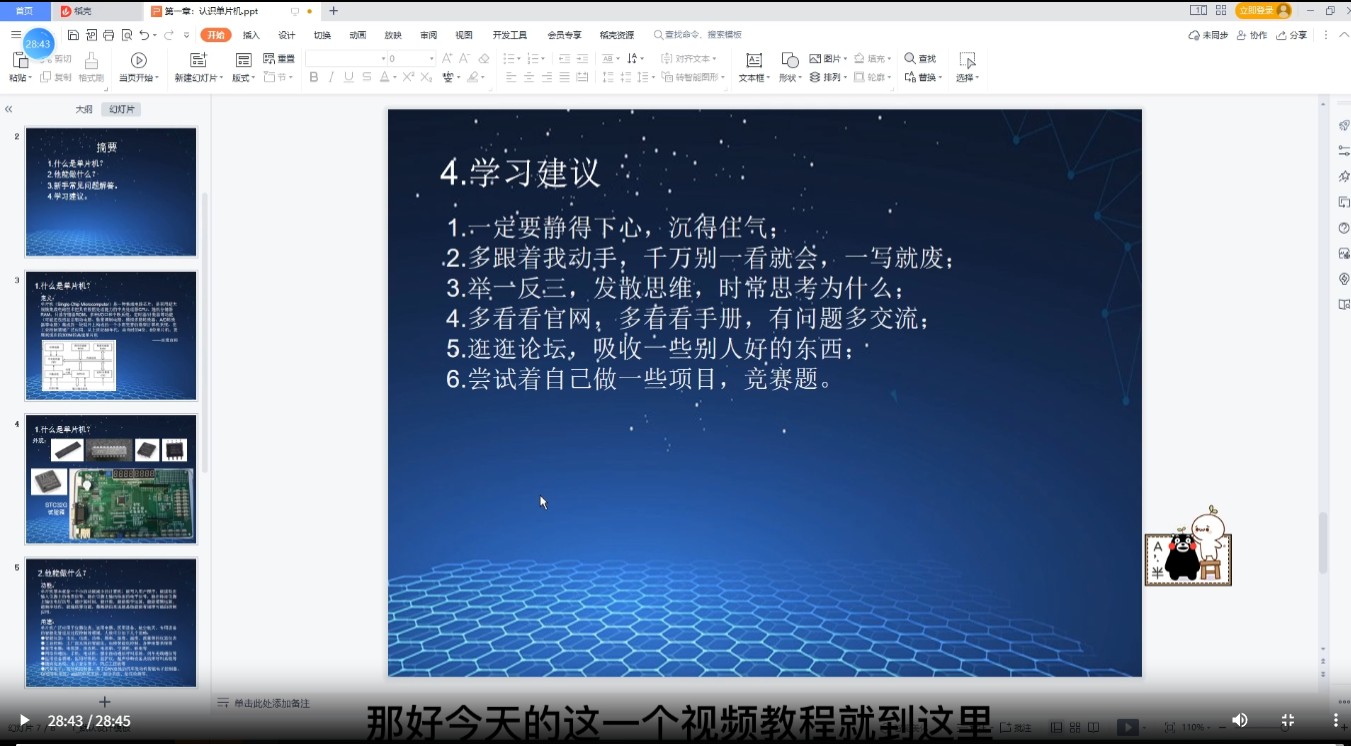Open video player more options menu
1351x746 pixels.
point(1336,720)
